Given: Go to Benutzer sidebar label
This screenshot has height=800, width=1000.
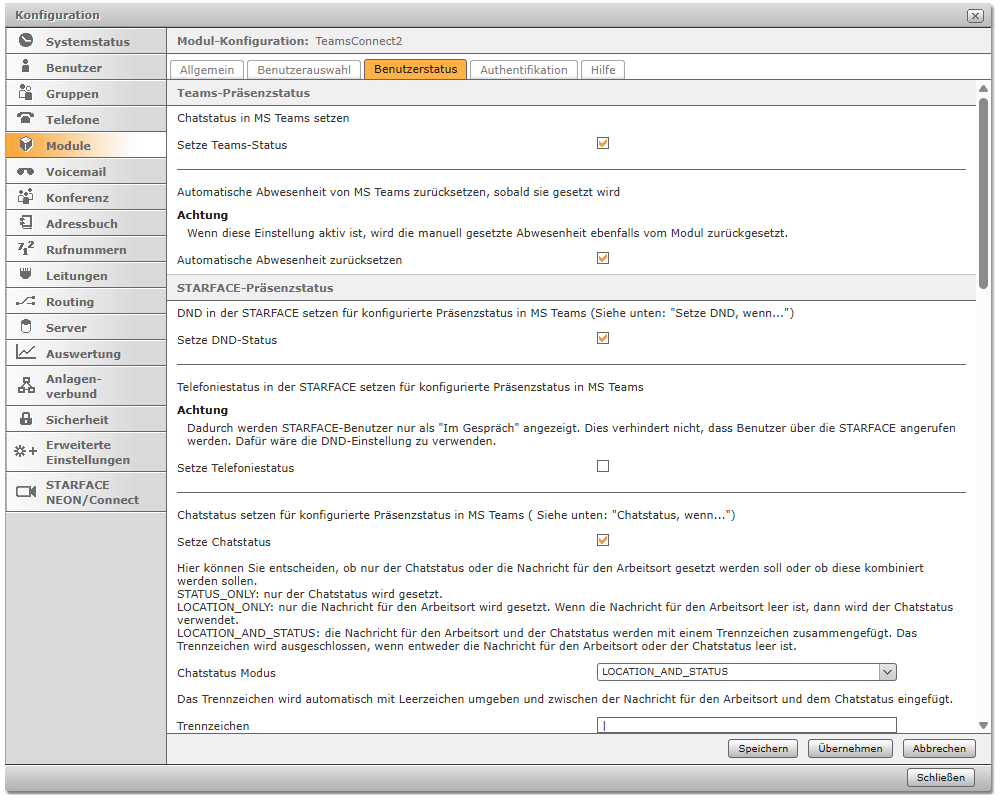Looking at the screenshot, I should click(73, 68).
